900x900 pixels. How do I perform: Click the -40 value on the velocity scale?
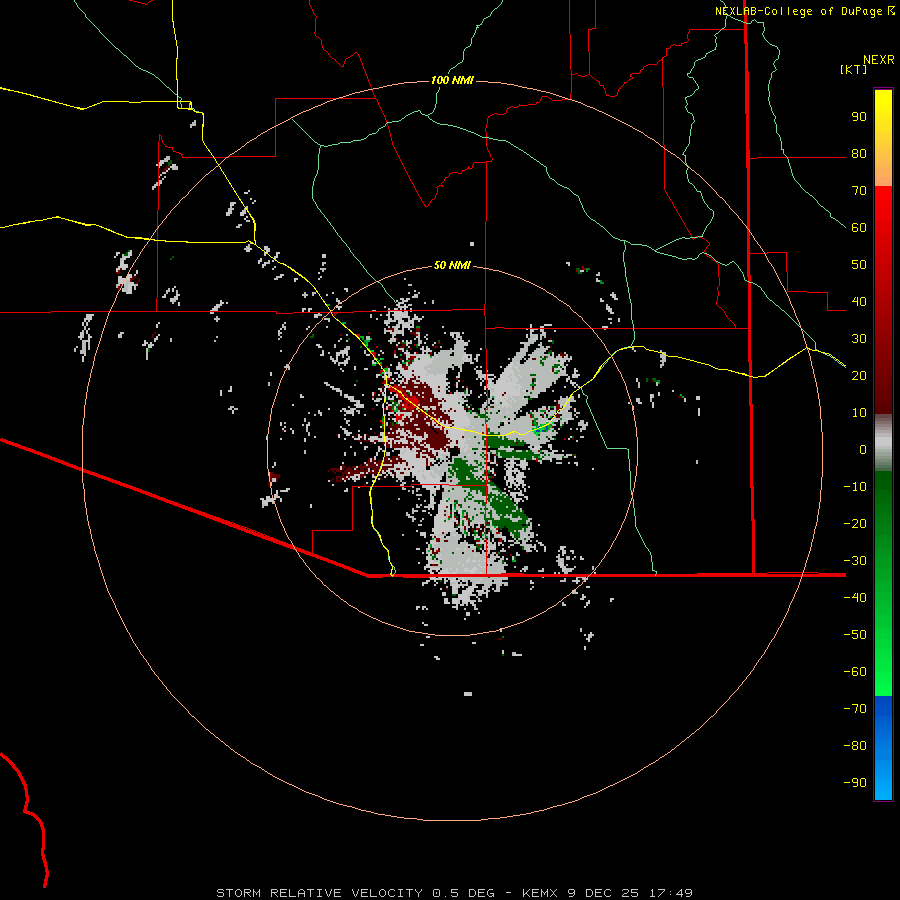(x=855, y=598)
